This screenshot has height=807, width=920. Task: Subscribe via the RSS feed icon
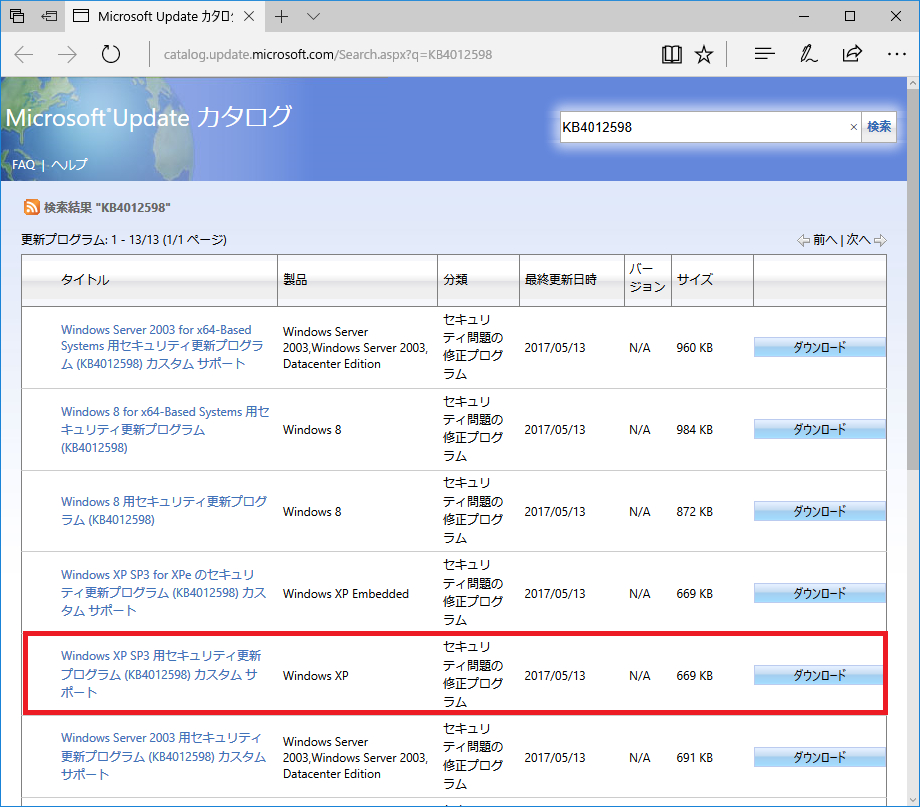tap(31, 207)
